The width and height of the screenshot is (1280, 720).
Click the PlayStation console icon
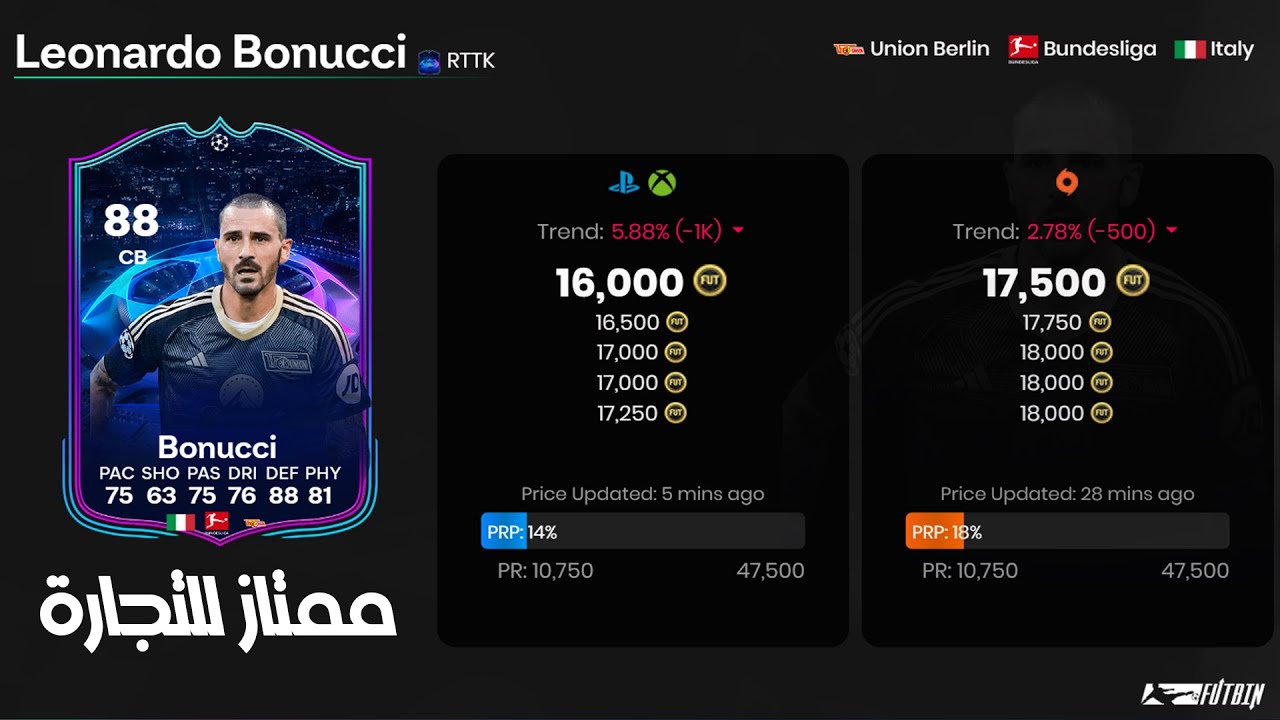tap(624, 183)
